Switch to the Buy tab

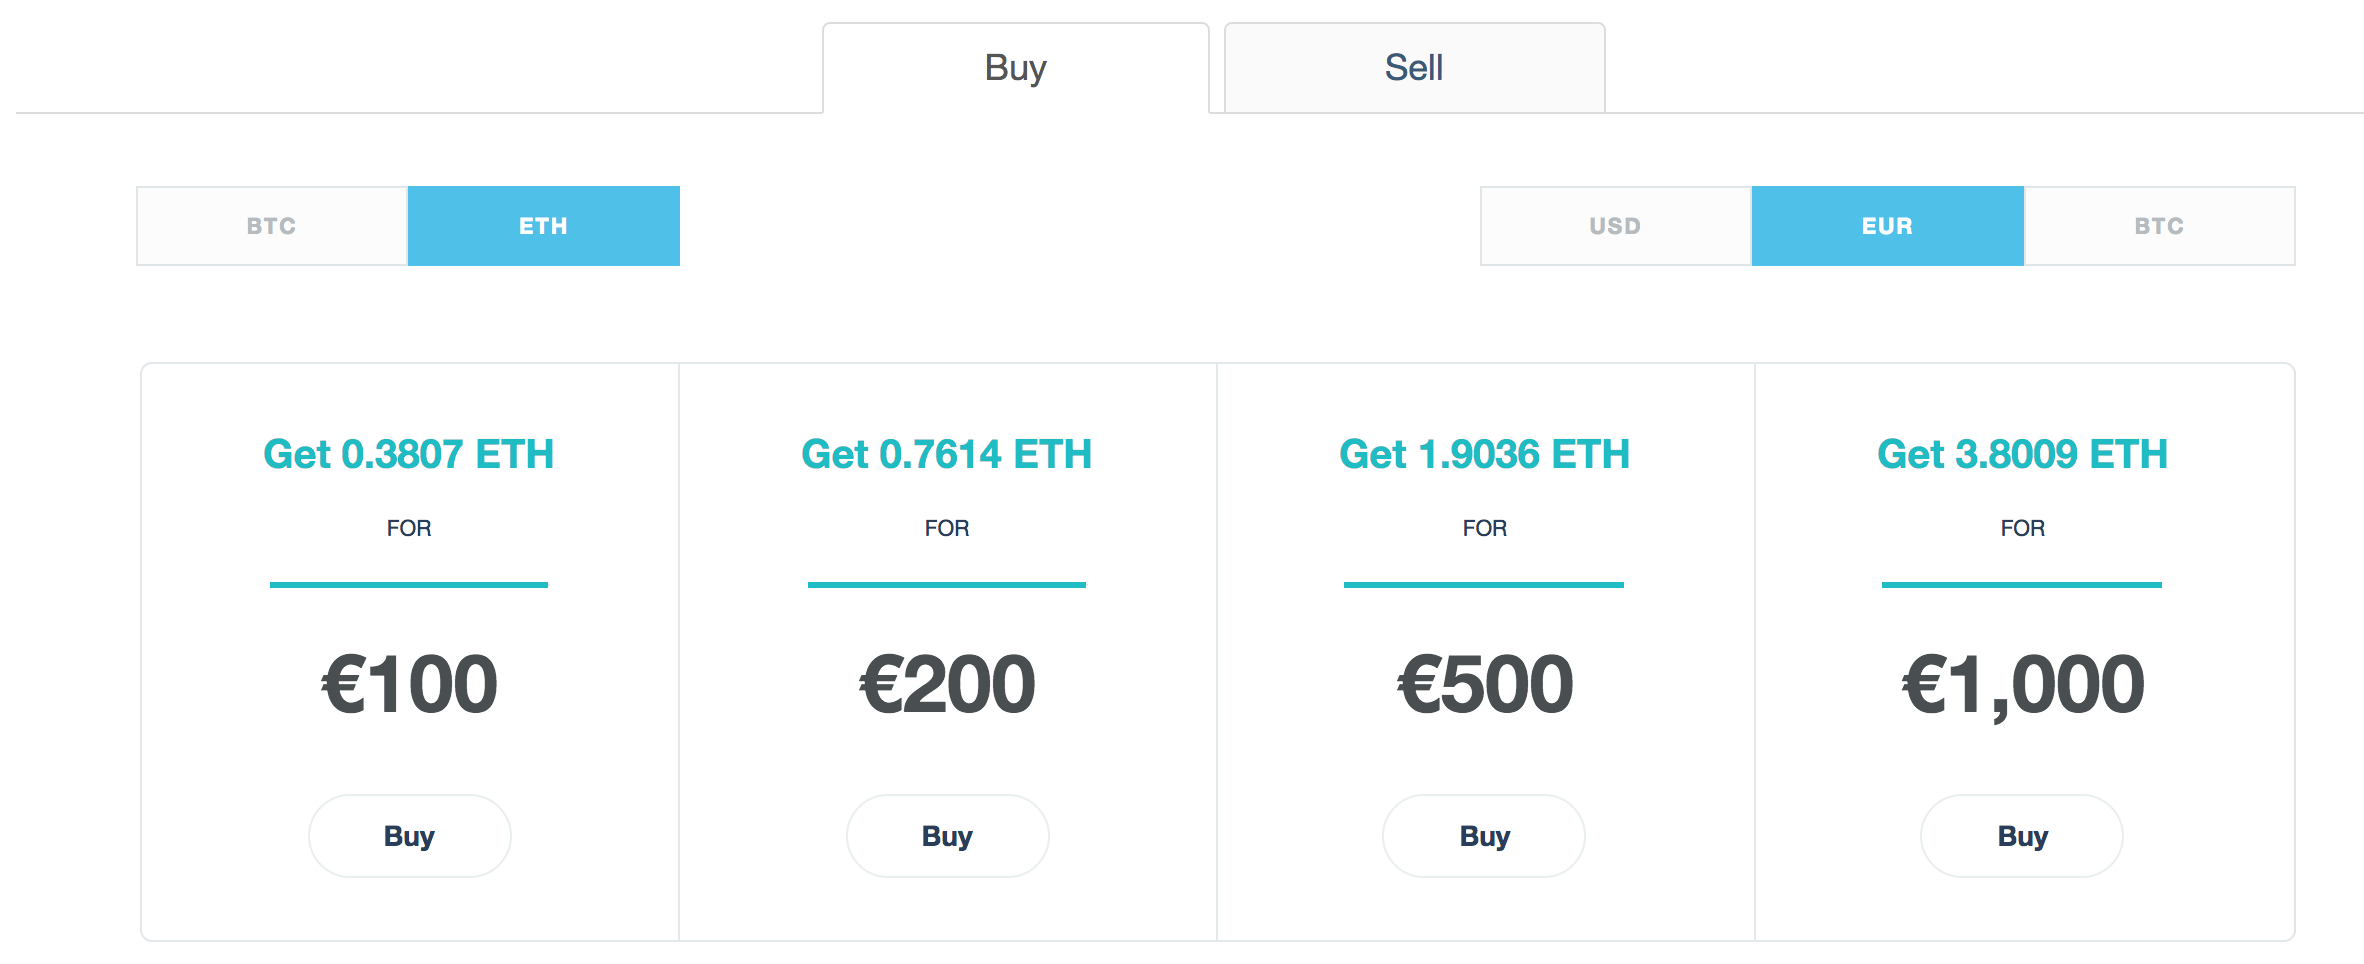pos(1015,66)
